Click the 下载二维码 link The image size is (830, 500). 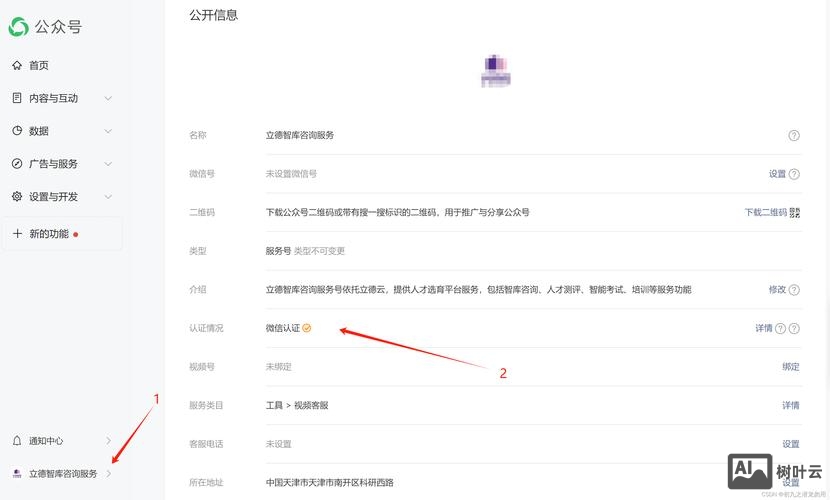(765, 212)
